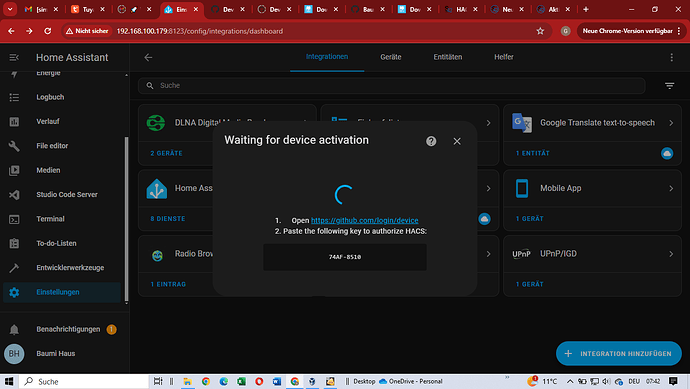
Task: Open the Windows Start menu
Action: pyautogui.click(x=9, y=382)
